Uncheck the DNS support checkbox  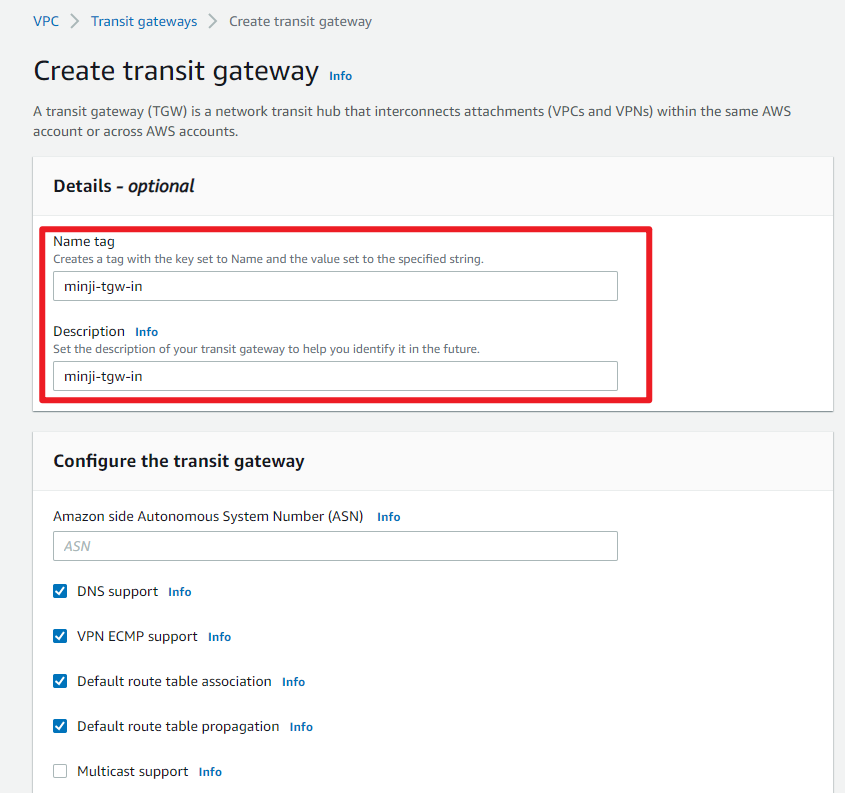(x=60, y=592)
